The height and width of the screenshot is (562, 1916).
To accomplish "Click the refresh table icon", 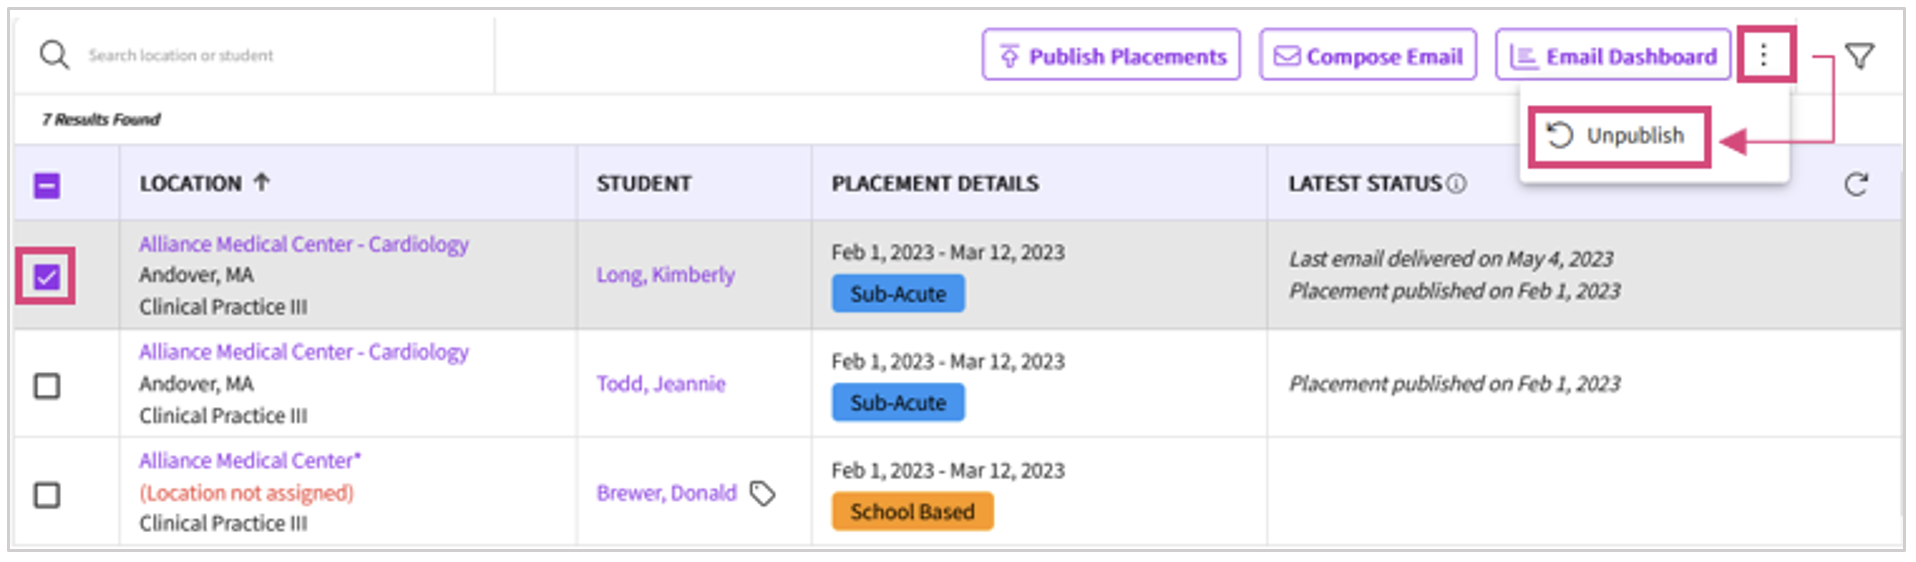I will [x=1856, y=184].
